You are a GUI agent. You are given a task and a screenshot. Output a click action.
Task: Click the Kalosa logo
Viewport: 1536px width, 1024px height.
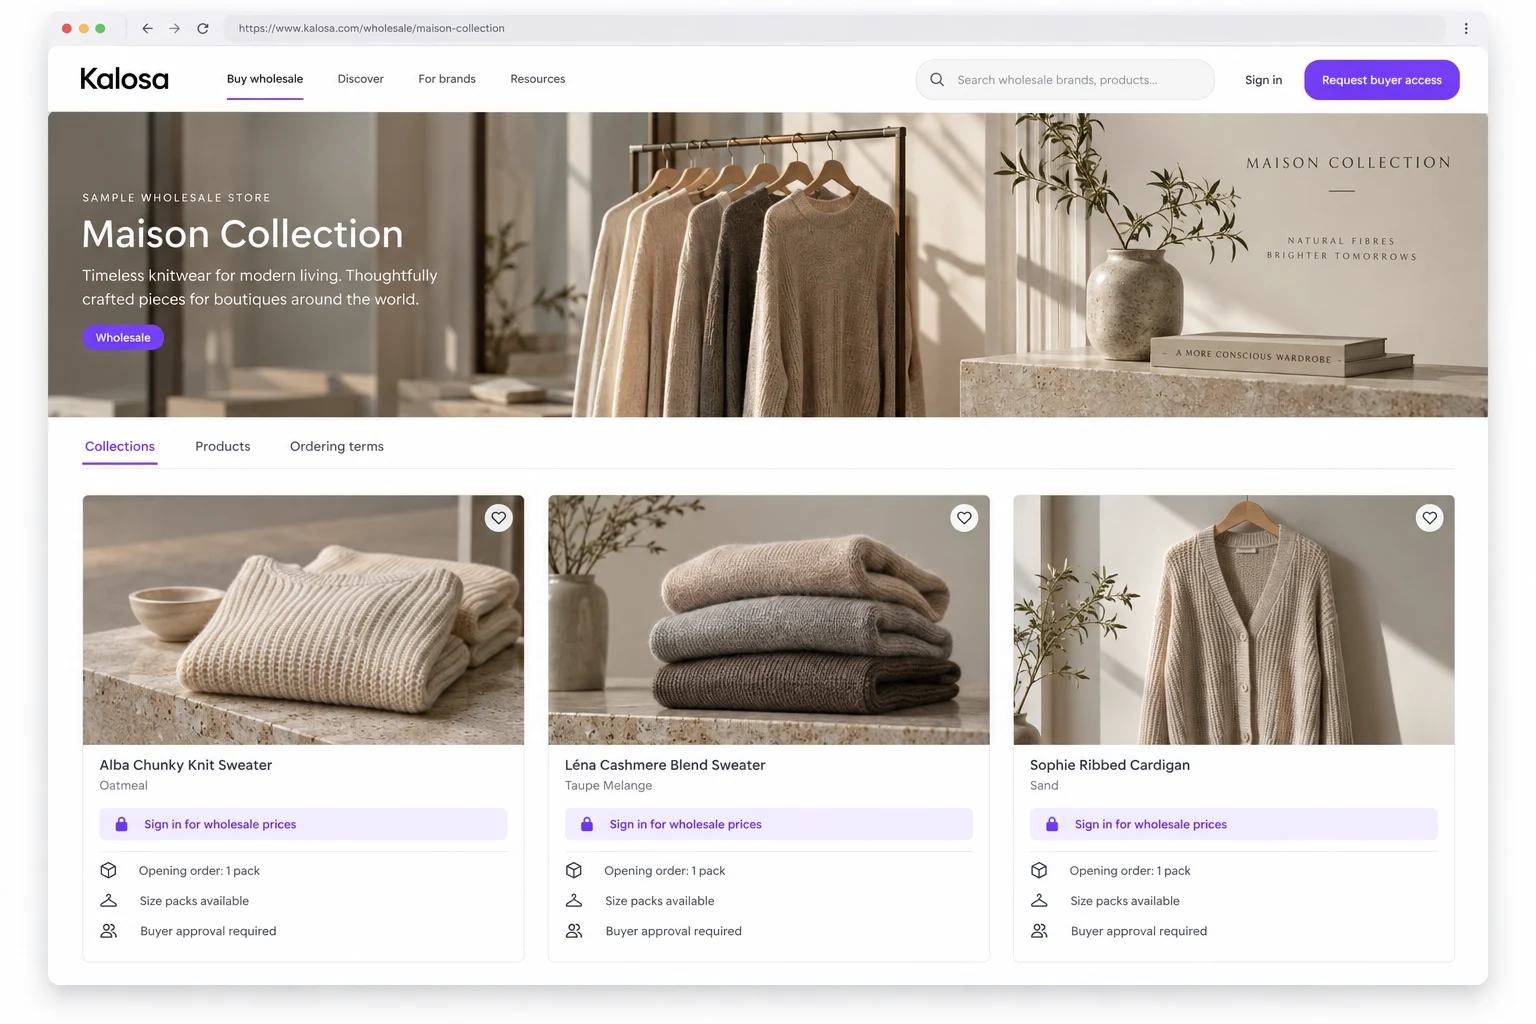(x=124, y=79)
